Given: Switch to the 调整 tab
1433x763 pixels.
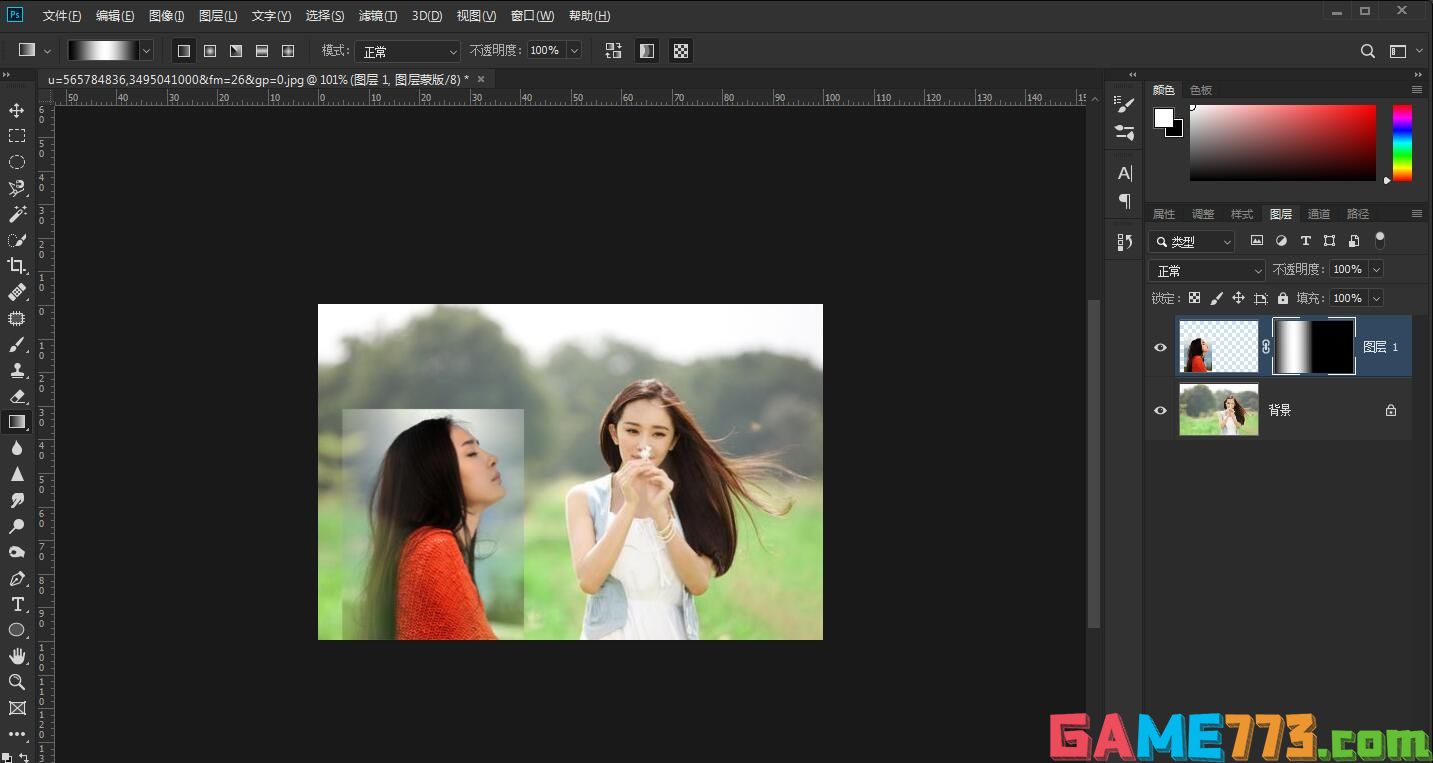Looking at the screenshot, I should (1203, 214).
